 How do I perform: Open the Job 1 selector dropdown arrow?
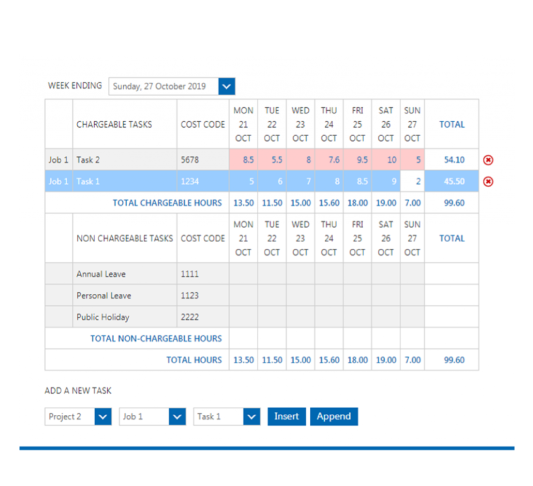tap(177, 417)
